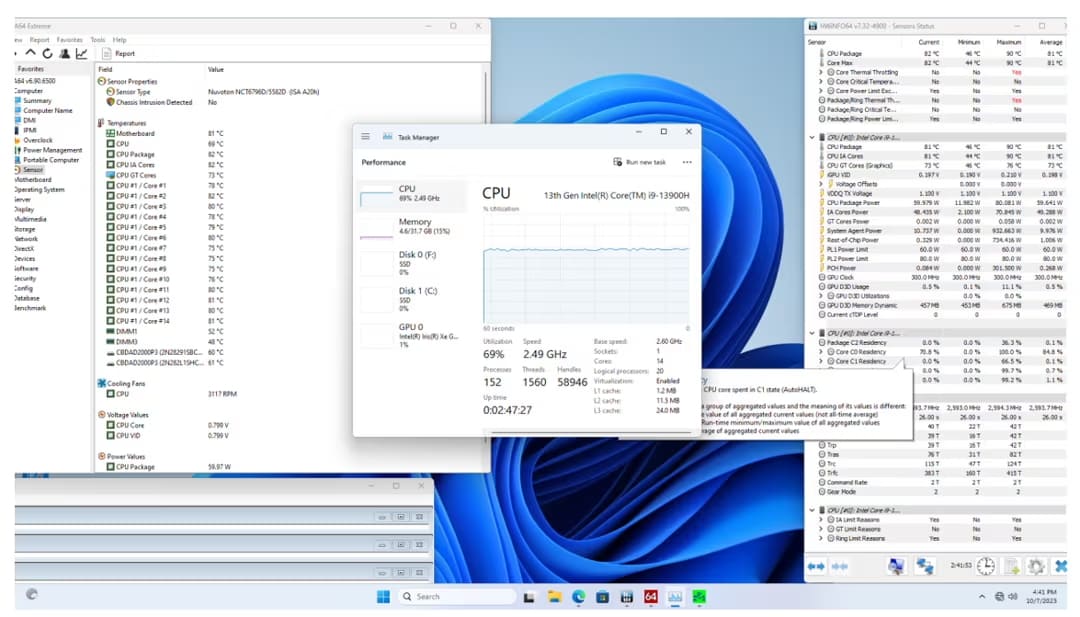Open the Windows Start menu

coord(384,596)
